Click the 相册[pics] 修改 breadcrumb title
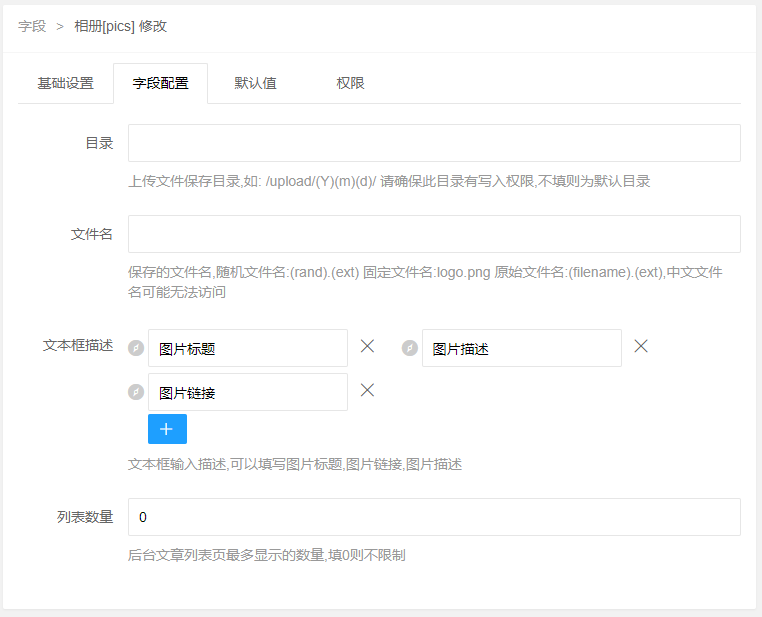Screen dimensions: 762x617 (x=121, y=26)
